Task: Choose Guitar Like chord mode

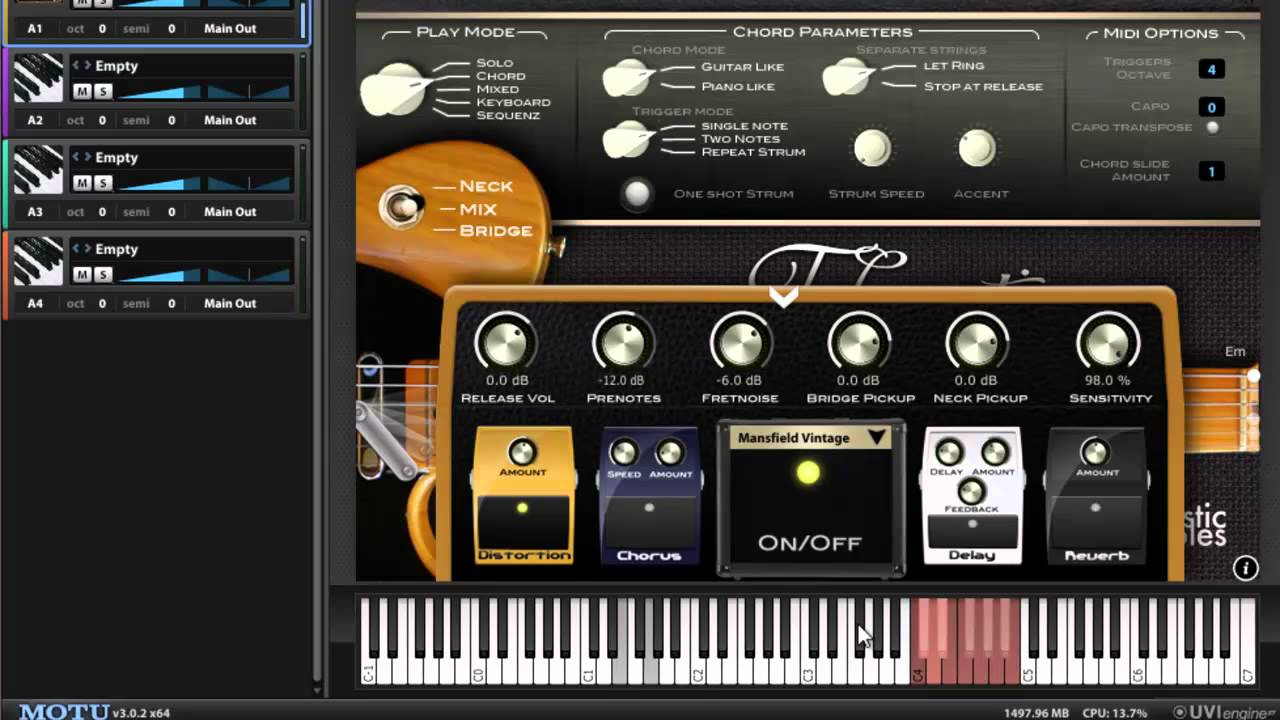Action: point(742,67)
